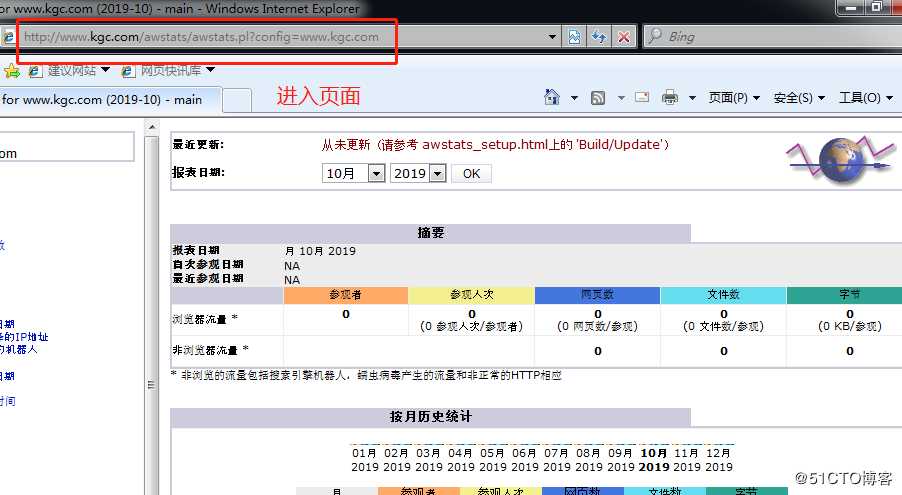Click 10月 2019 bold month in history
This screenshot has height=495, width=902.
pos(654,460)
